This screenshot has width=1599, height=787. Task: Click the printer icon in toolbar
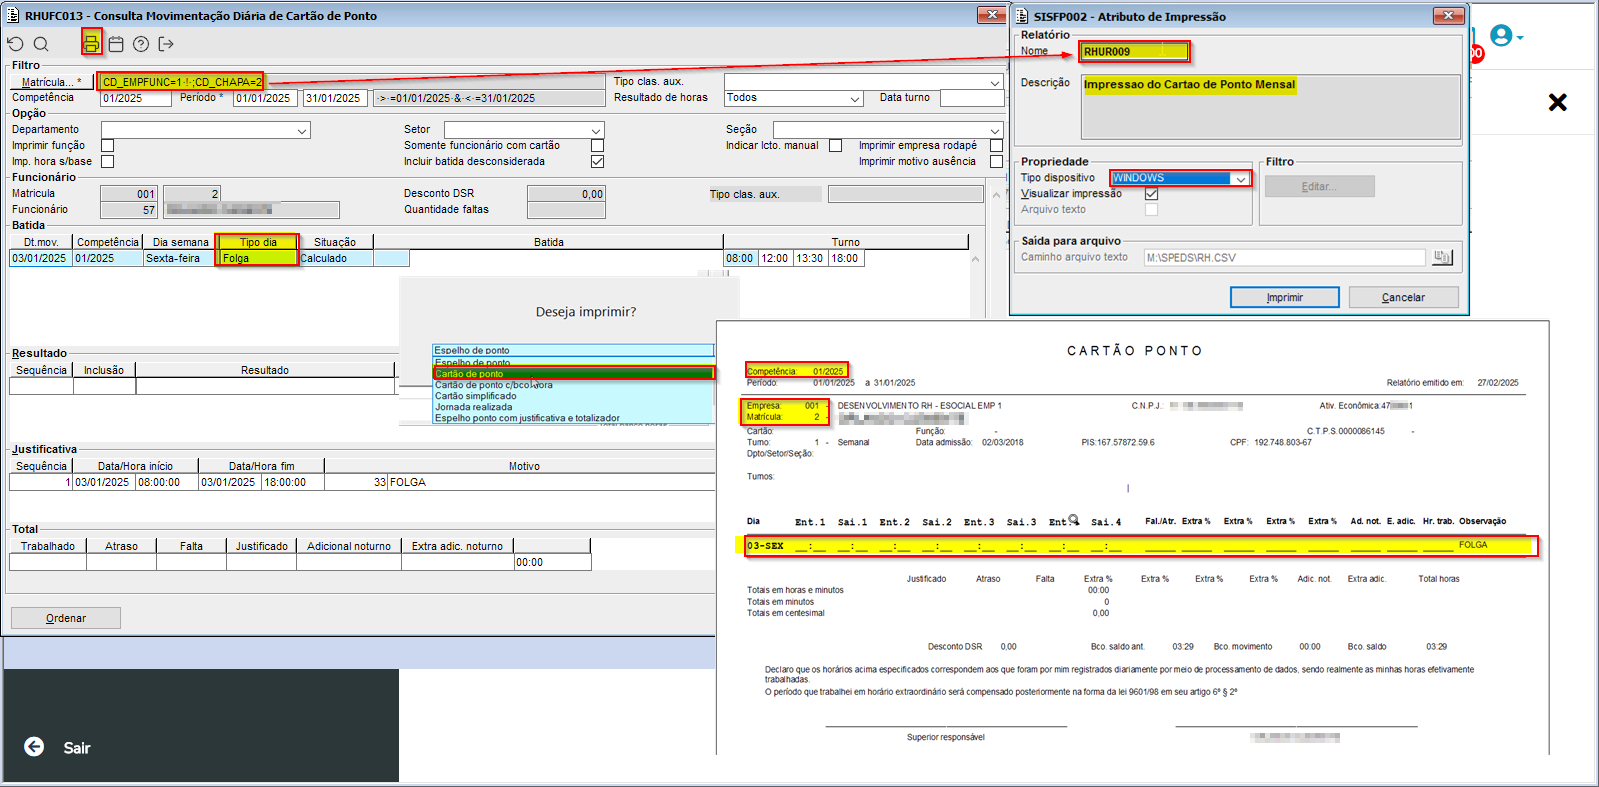[91, 43]
